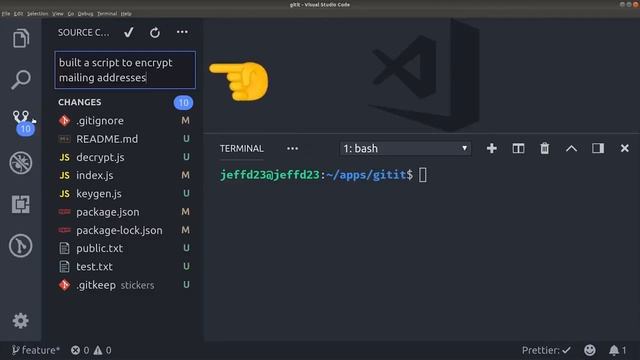Open Source Control more actions ellipsis

(x=182, y=32)
